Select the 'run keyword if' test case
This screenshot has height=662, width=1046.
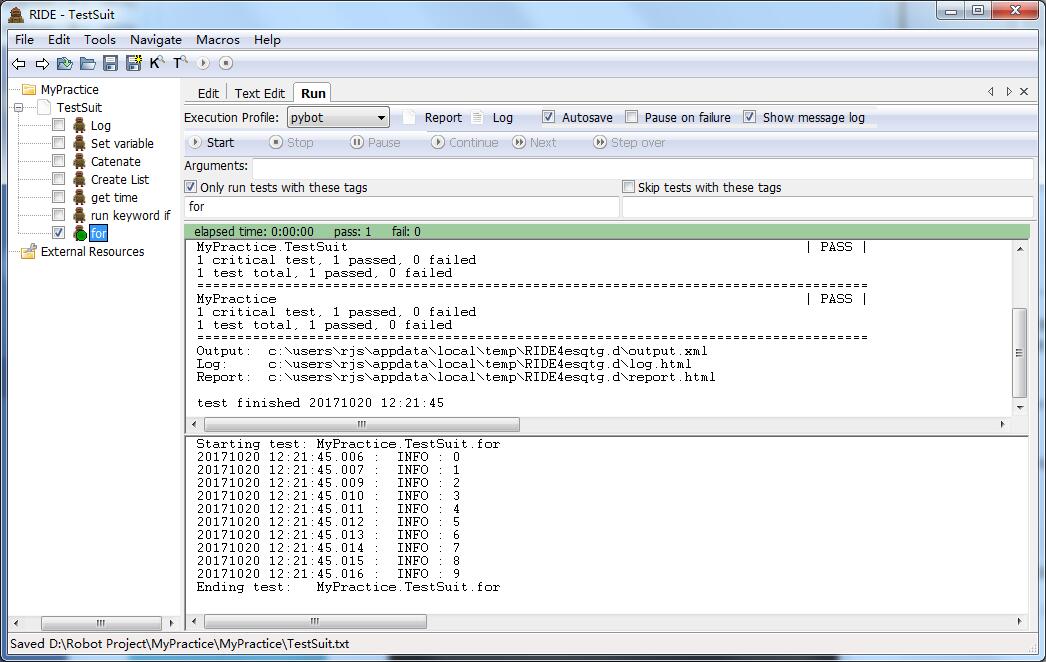click(130, 215)
